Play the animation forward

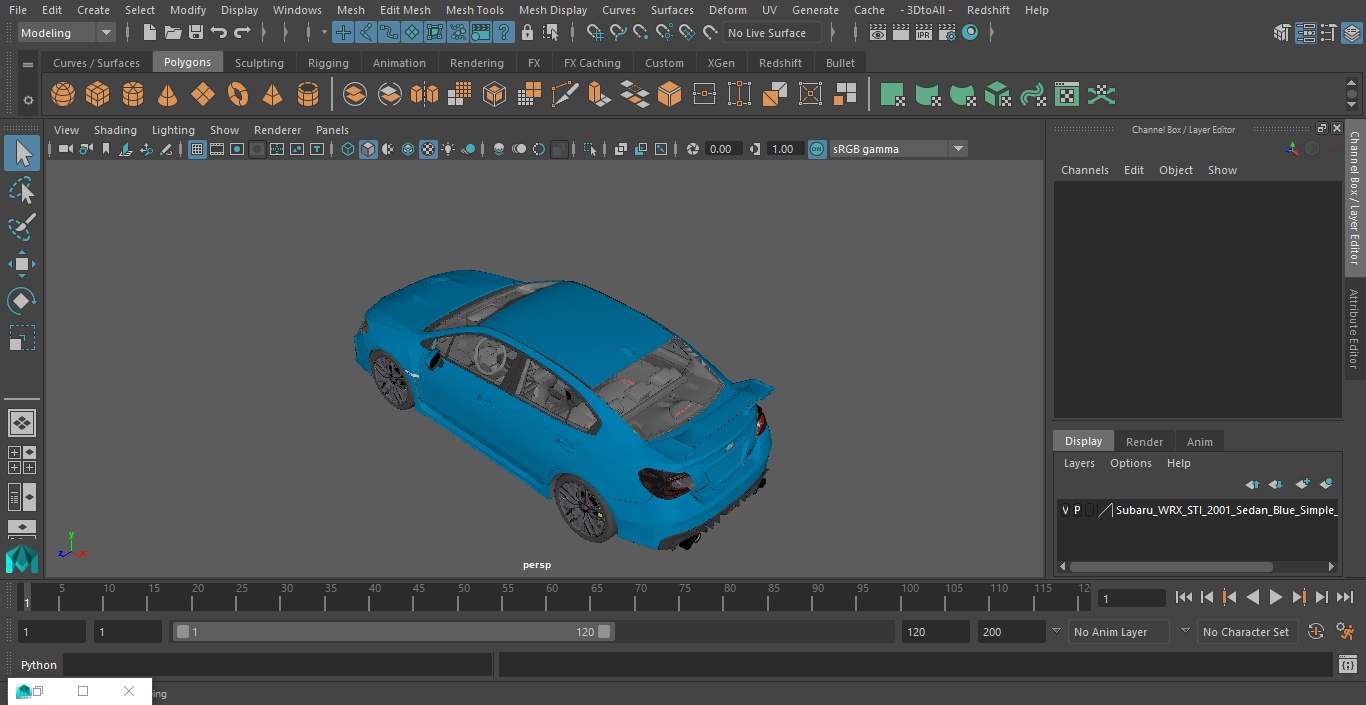click(1276, 597)
